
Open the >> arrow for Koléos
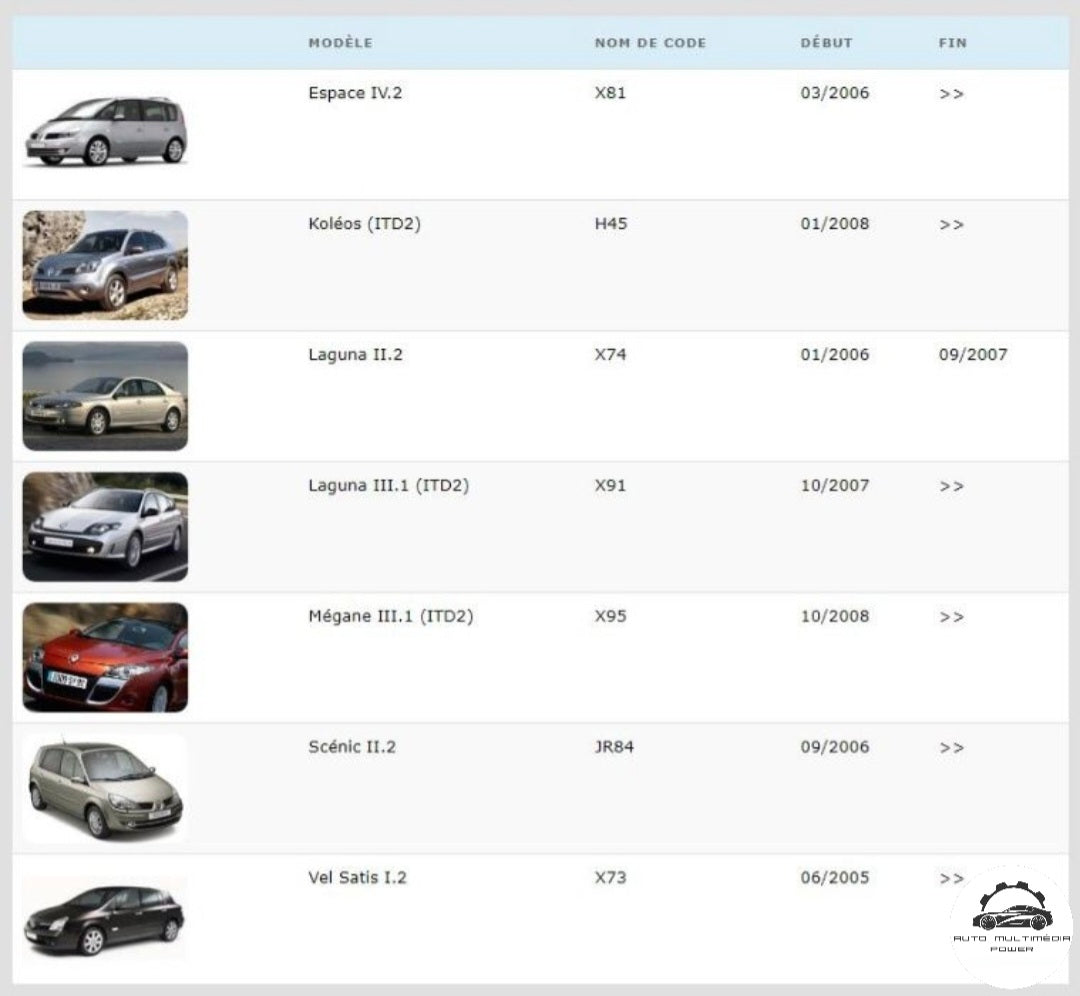point(949,224)
